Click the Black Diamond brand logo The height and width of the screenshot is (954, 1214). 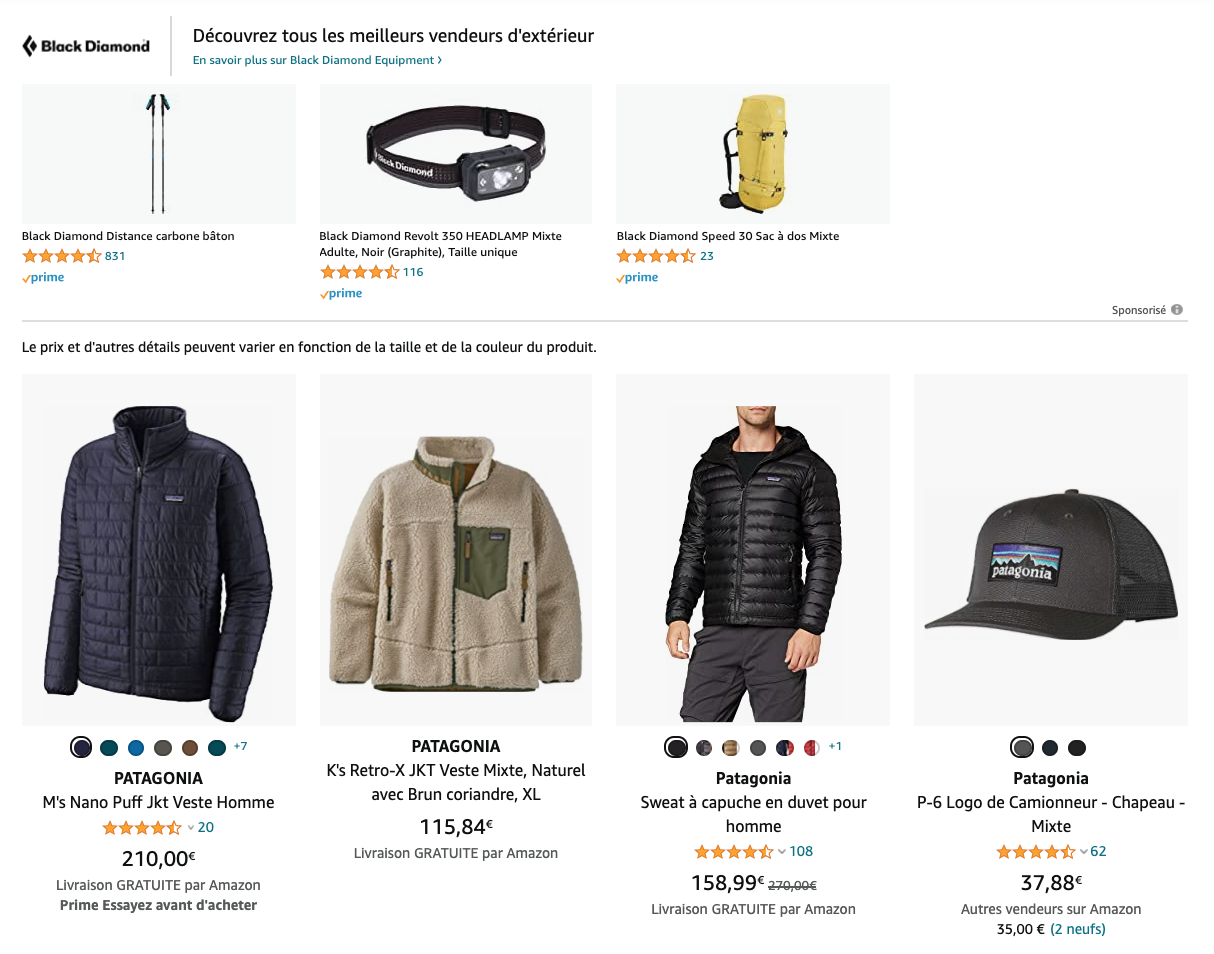click(x=86, y=46)
